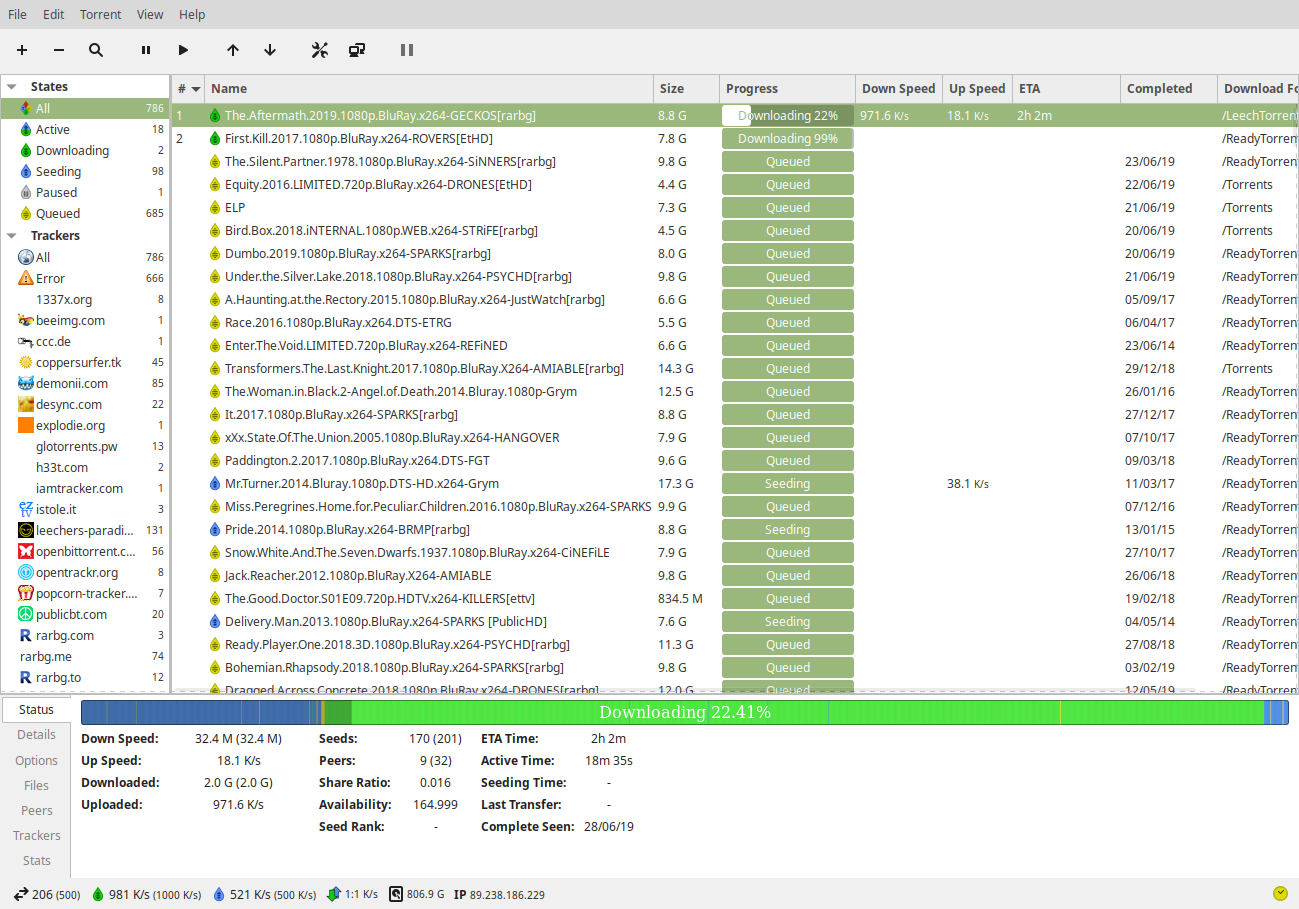Viewport: 1299px width, 909px height.
Task: Click download speed limit in status bar
Action: (x=146, y=894)
